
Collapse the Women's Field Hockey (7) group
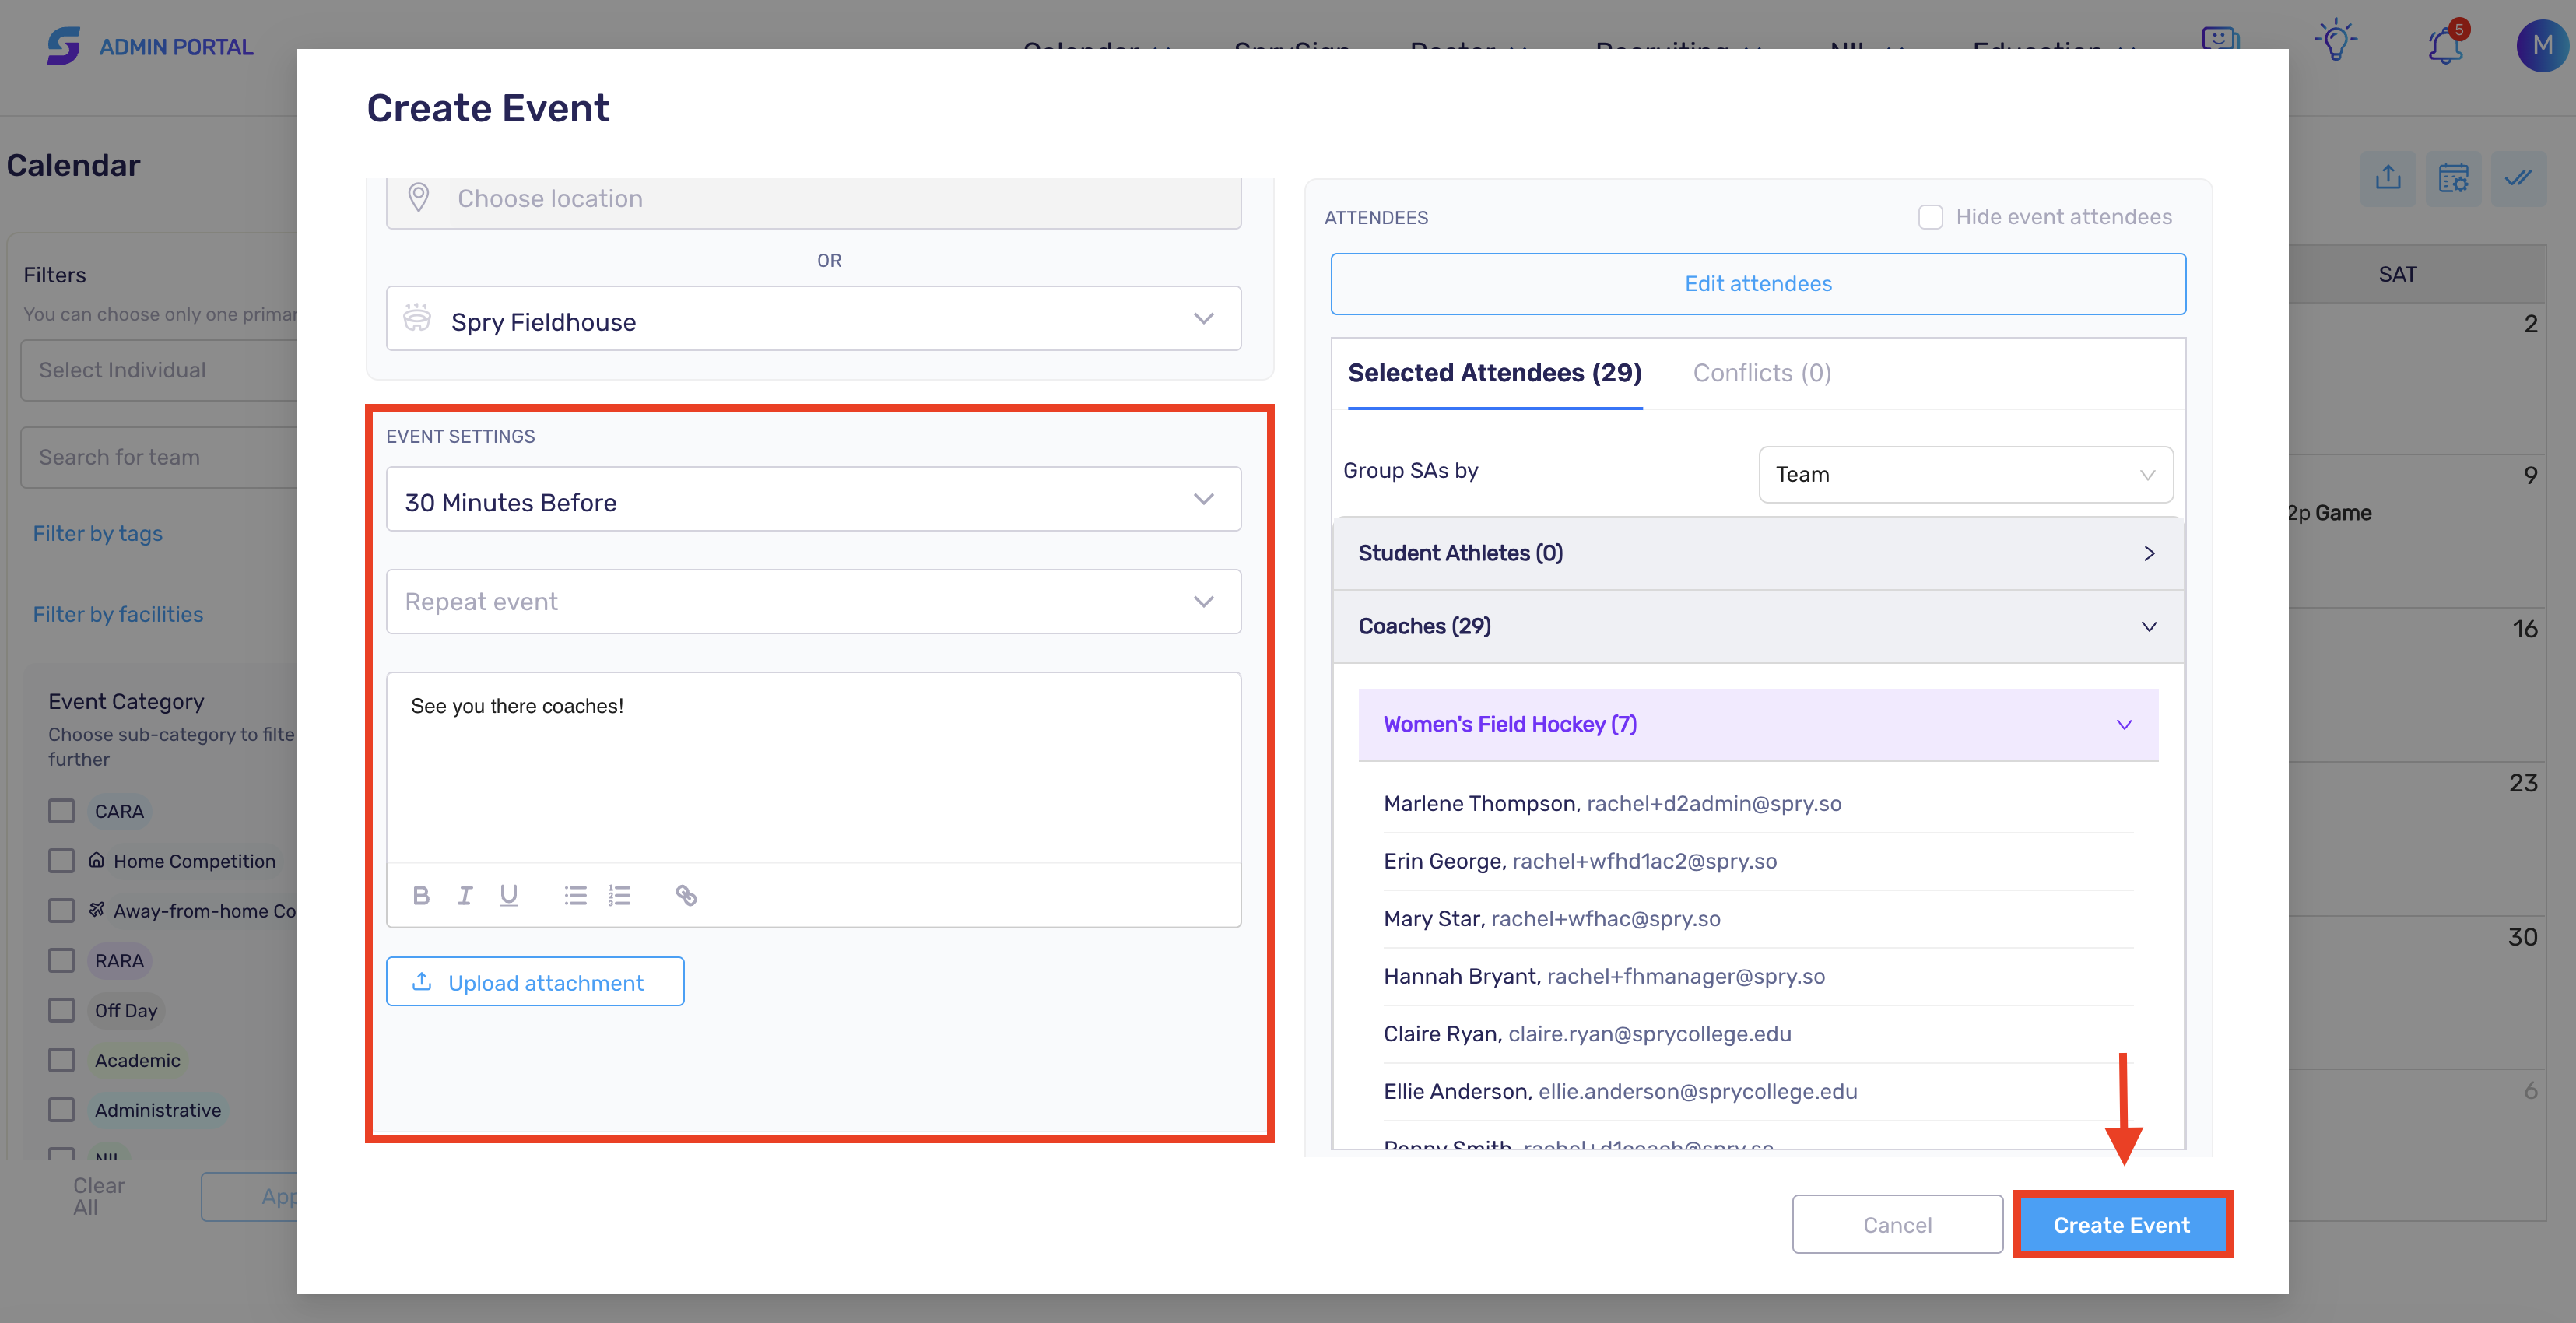point(1759,725)
